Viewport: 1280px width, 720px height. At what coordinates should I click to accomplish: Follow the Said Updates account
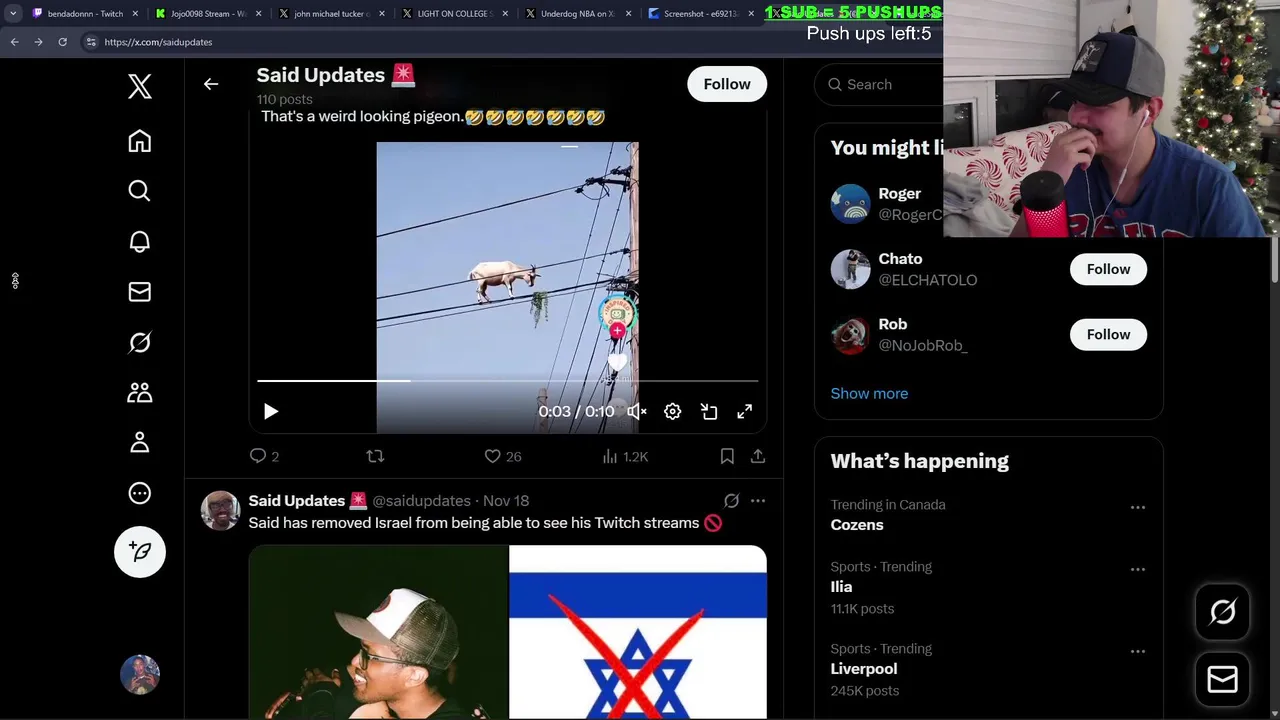[727, 84]
